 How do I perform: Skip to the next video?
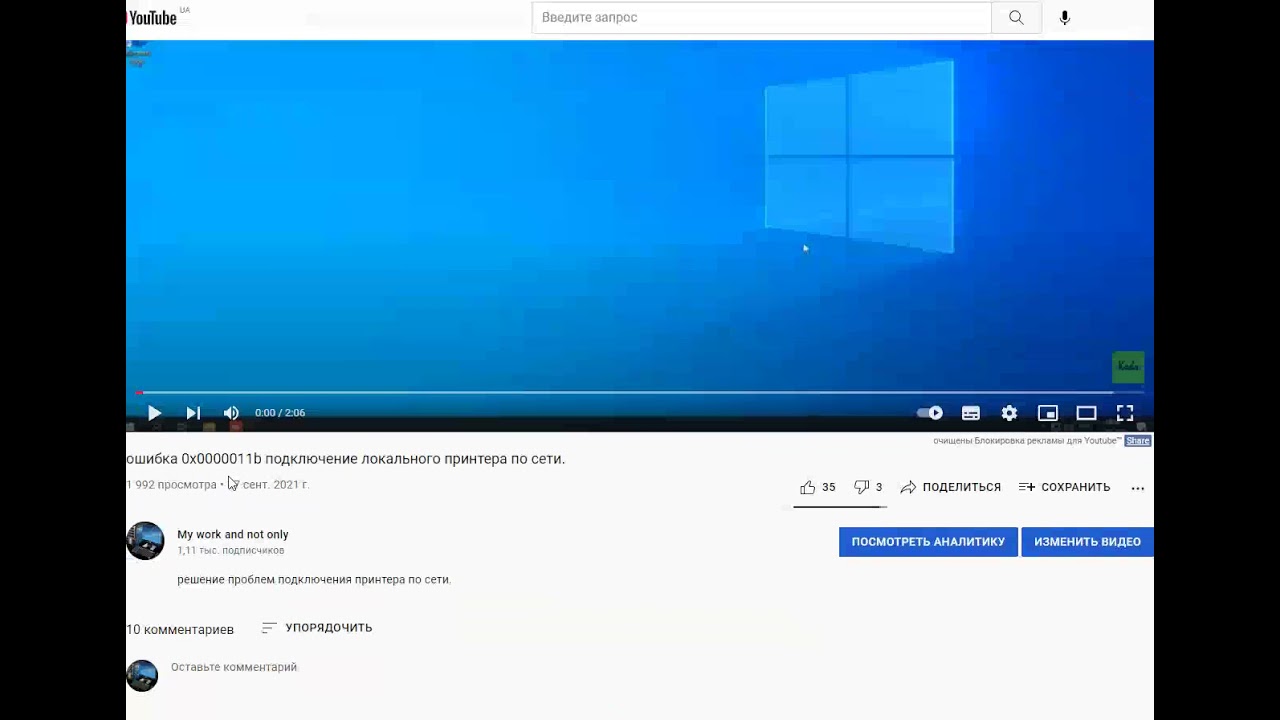tap(193, 413)
